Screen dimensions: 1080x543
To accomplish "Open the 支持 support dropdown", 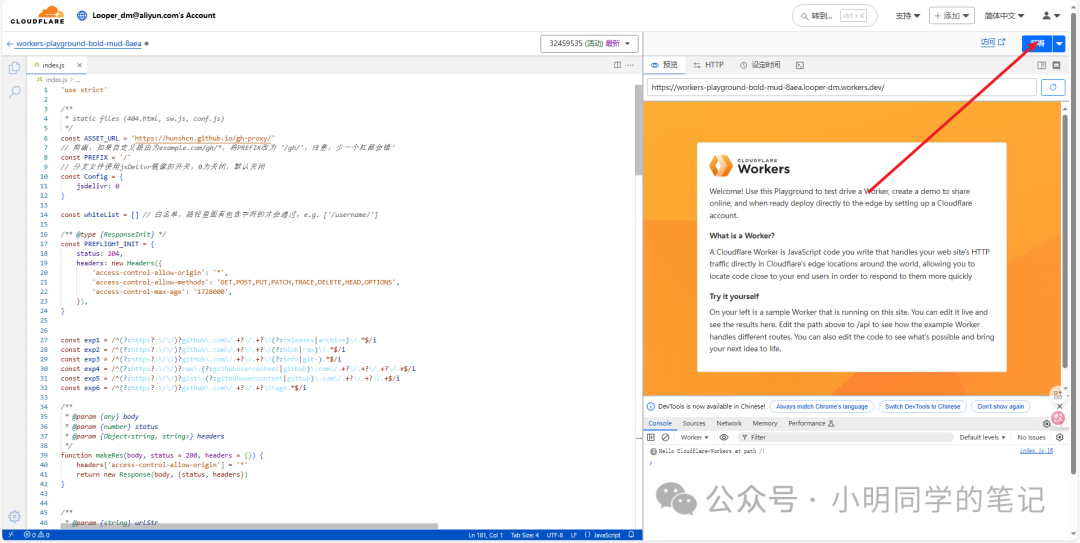I will coord(907,15).
